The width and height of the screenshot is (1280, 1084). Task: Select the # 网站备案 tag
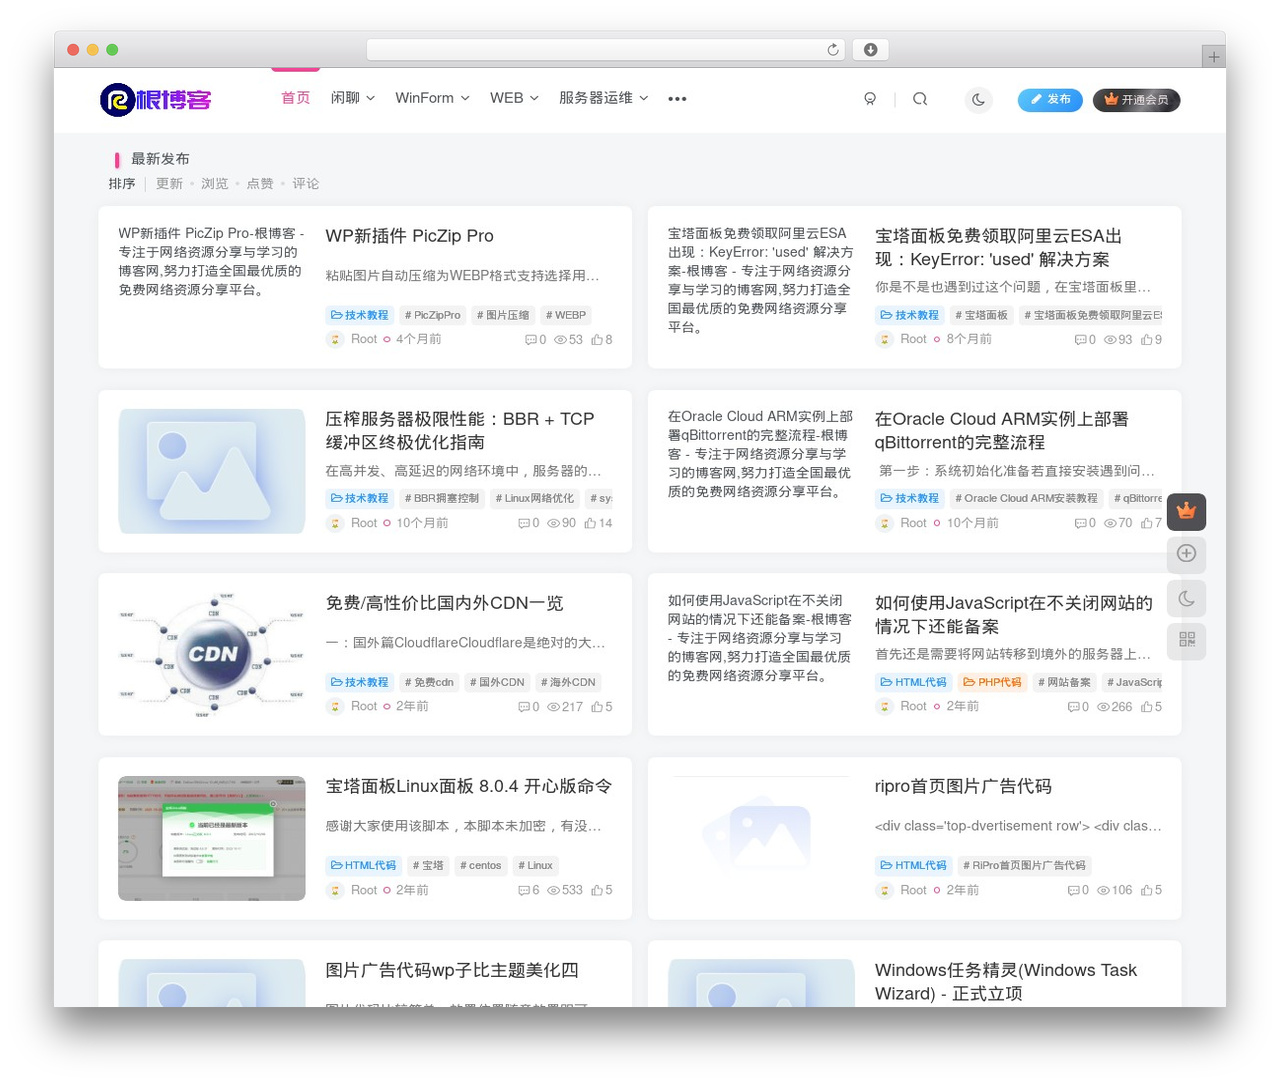[x=1064, y=682]
